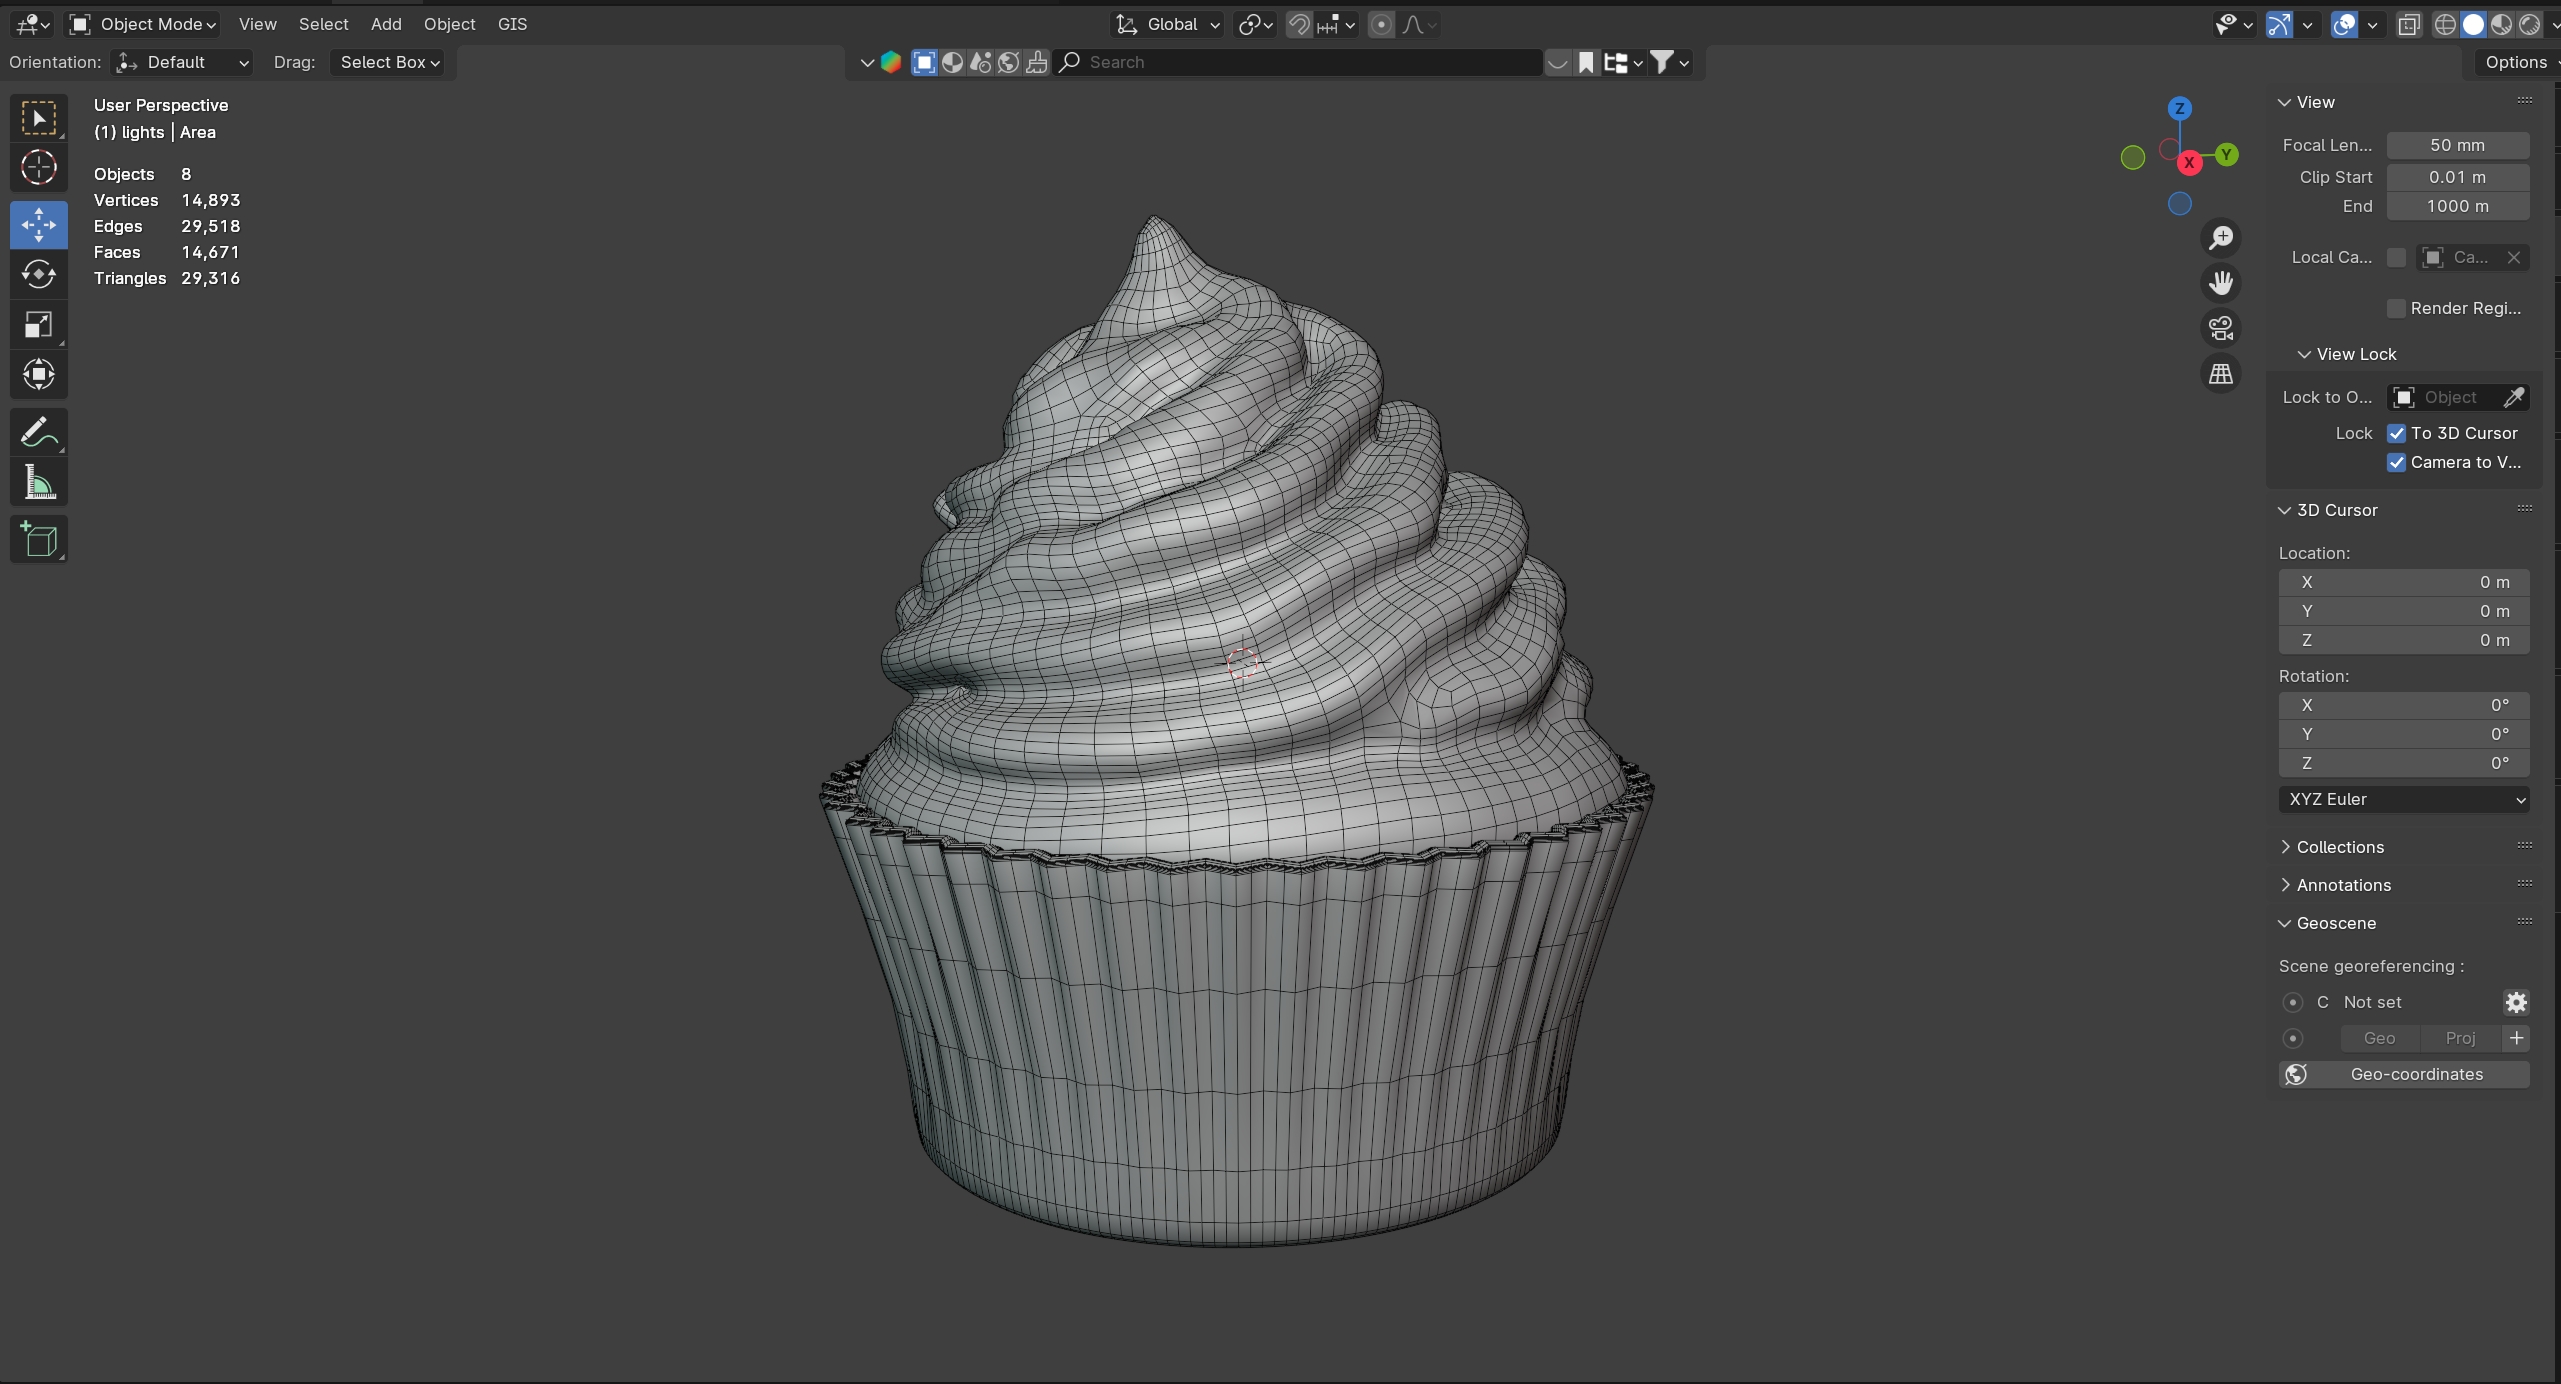
Task: Open the Object Mode dropdown
Action: coord(143,24)
